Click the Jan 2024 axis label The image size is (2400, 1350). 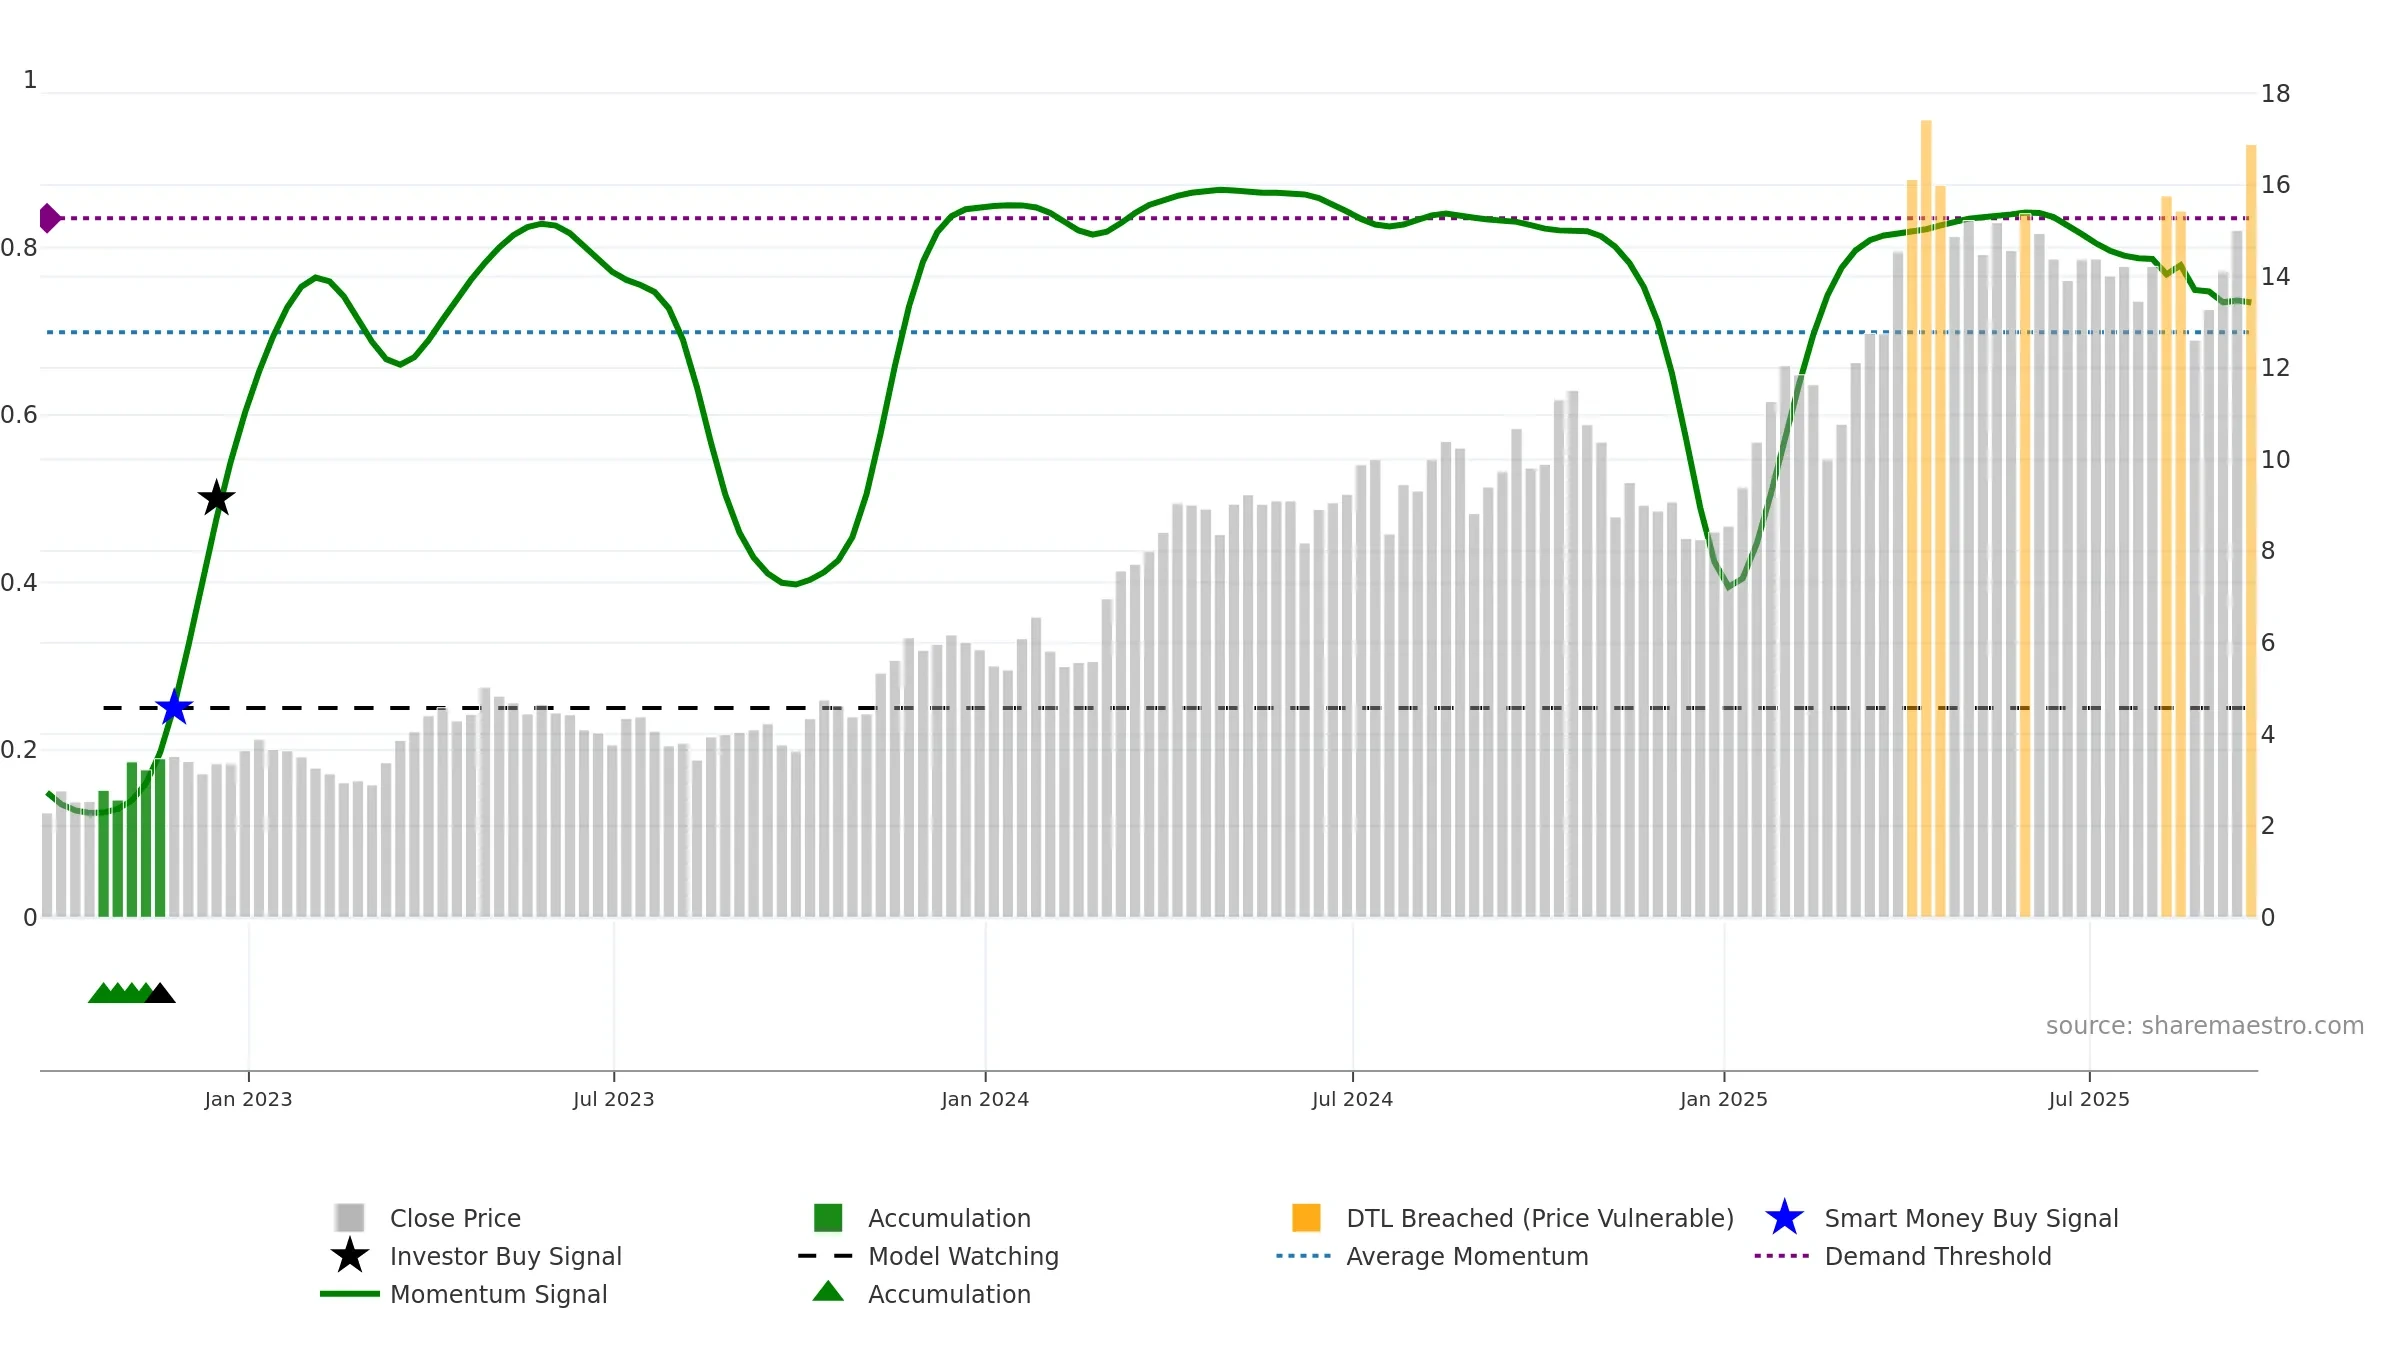tap(985, 1099)
